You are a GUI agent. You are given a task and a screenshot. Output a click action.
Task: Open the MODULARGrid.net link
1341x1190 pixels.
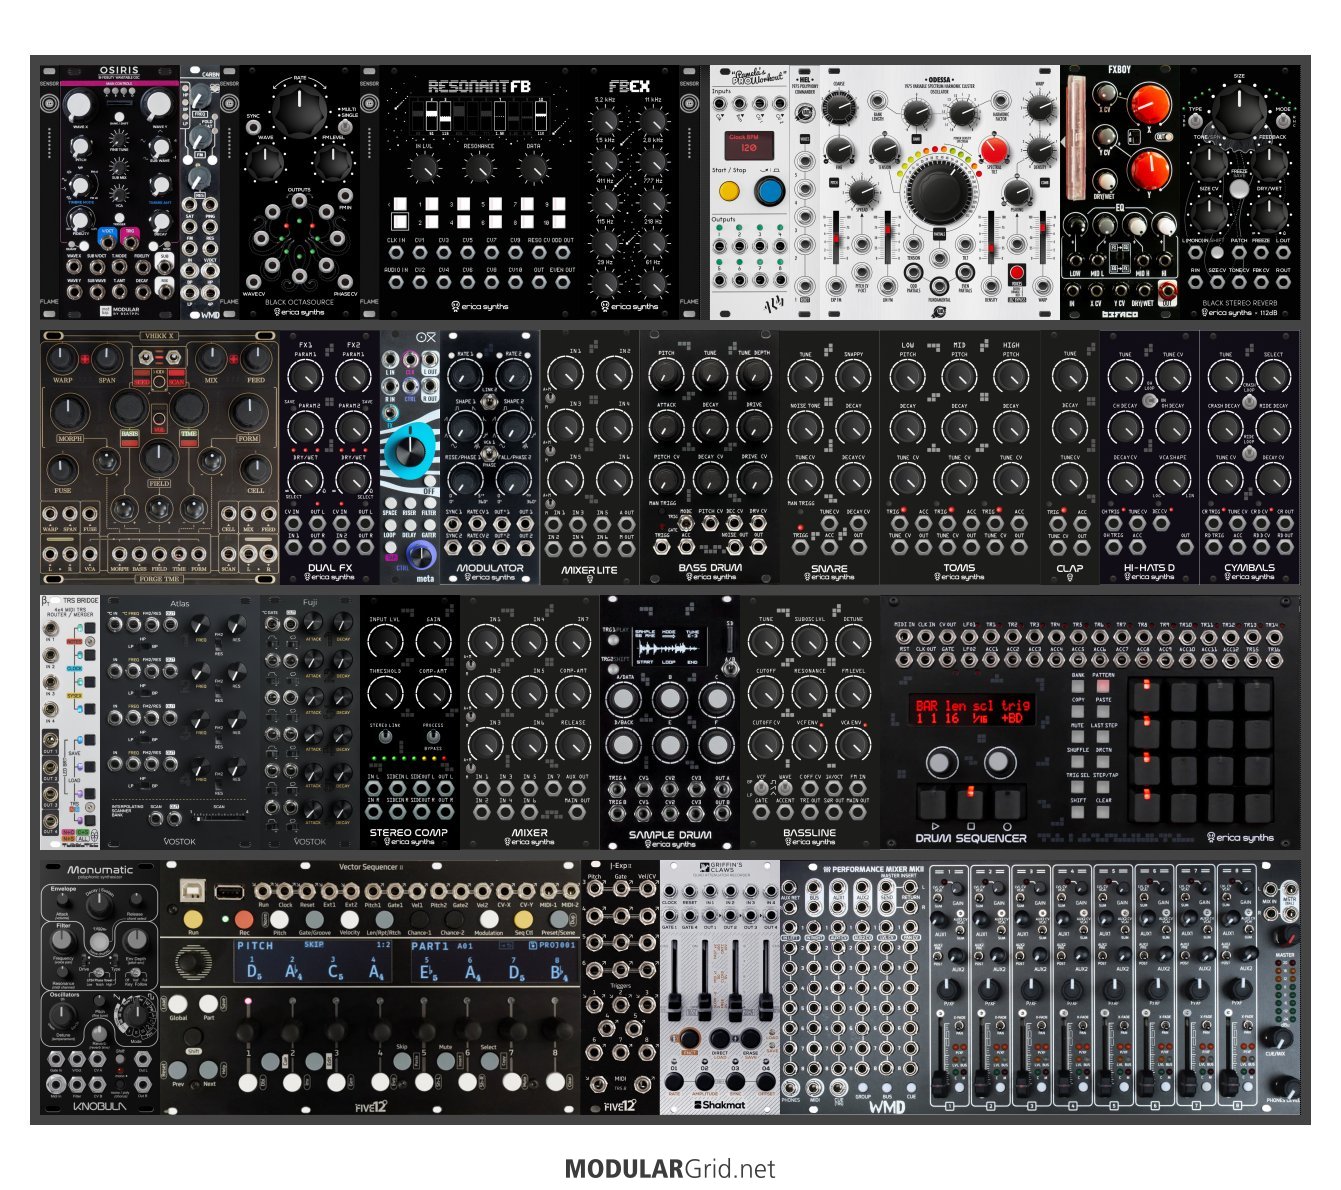pos(670,1168)
